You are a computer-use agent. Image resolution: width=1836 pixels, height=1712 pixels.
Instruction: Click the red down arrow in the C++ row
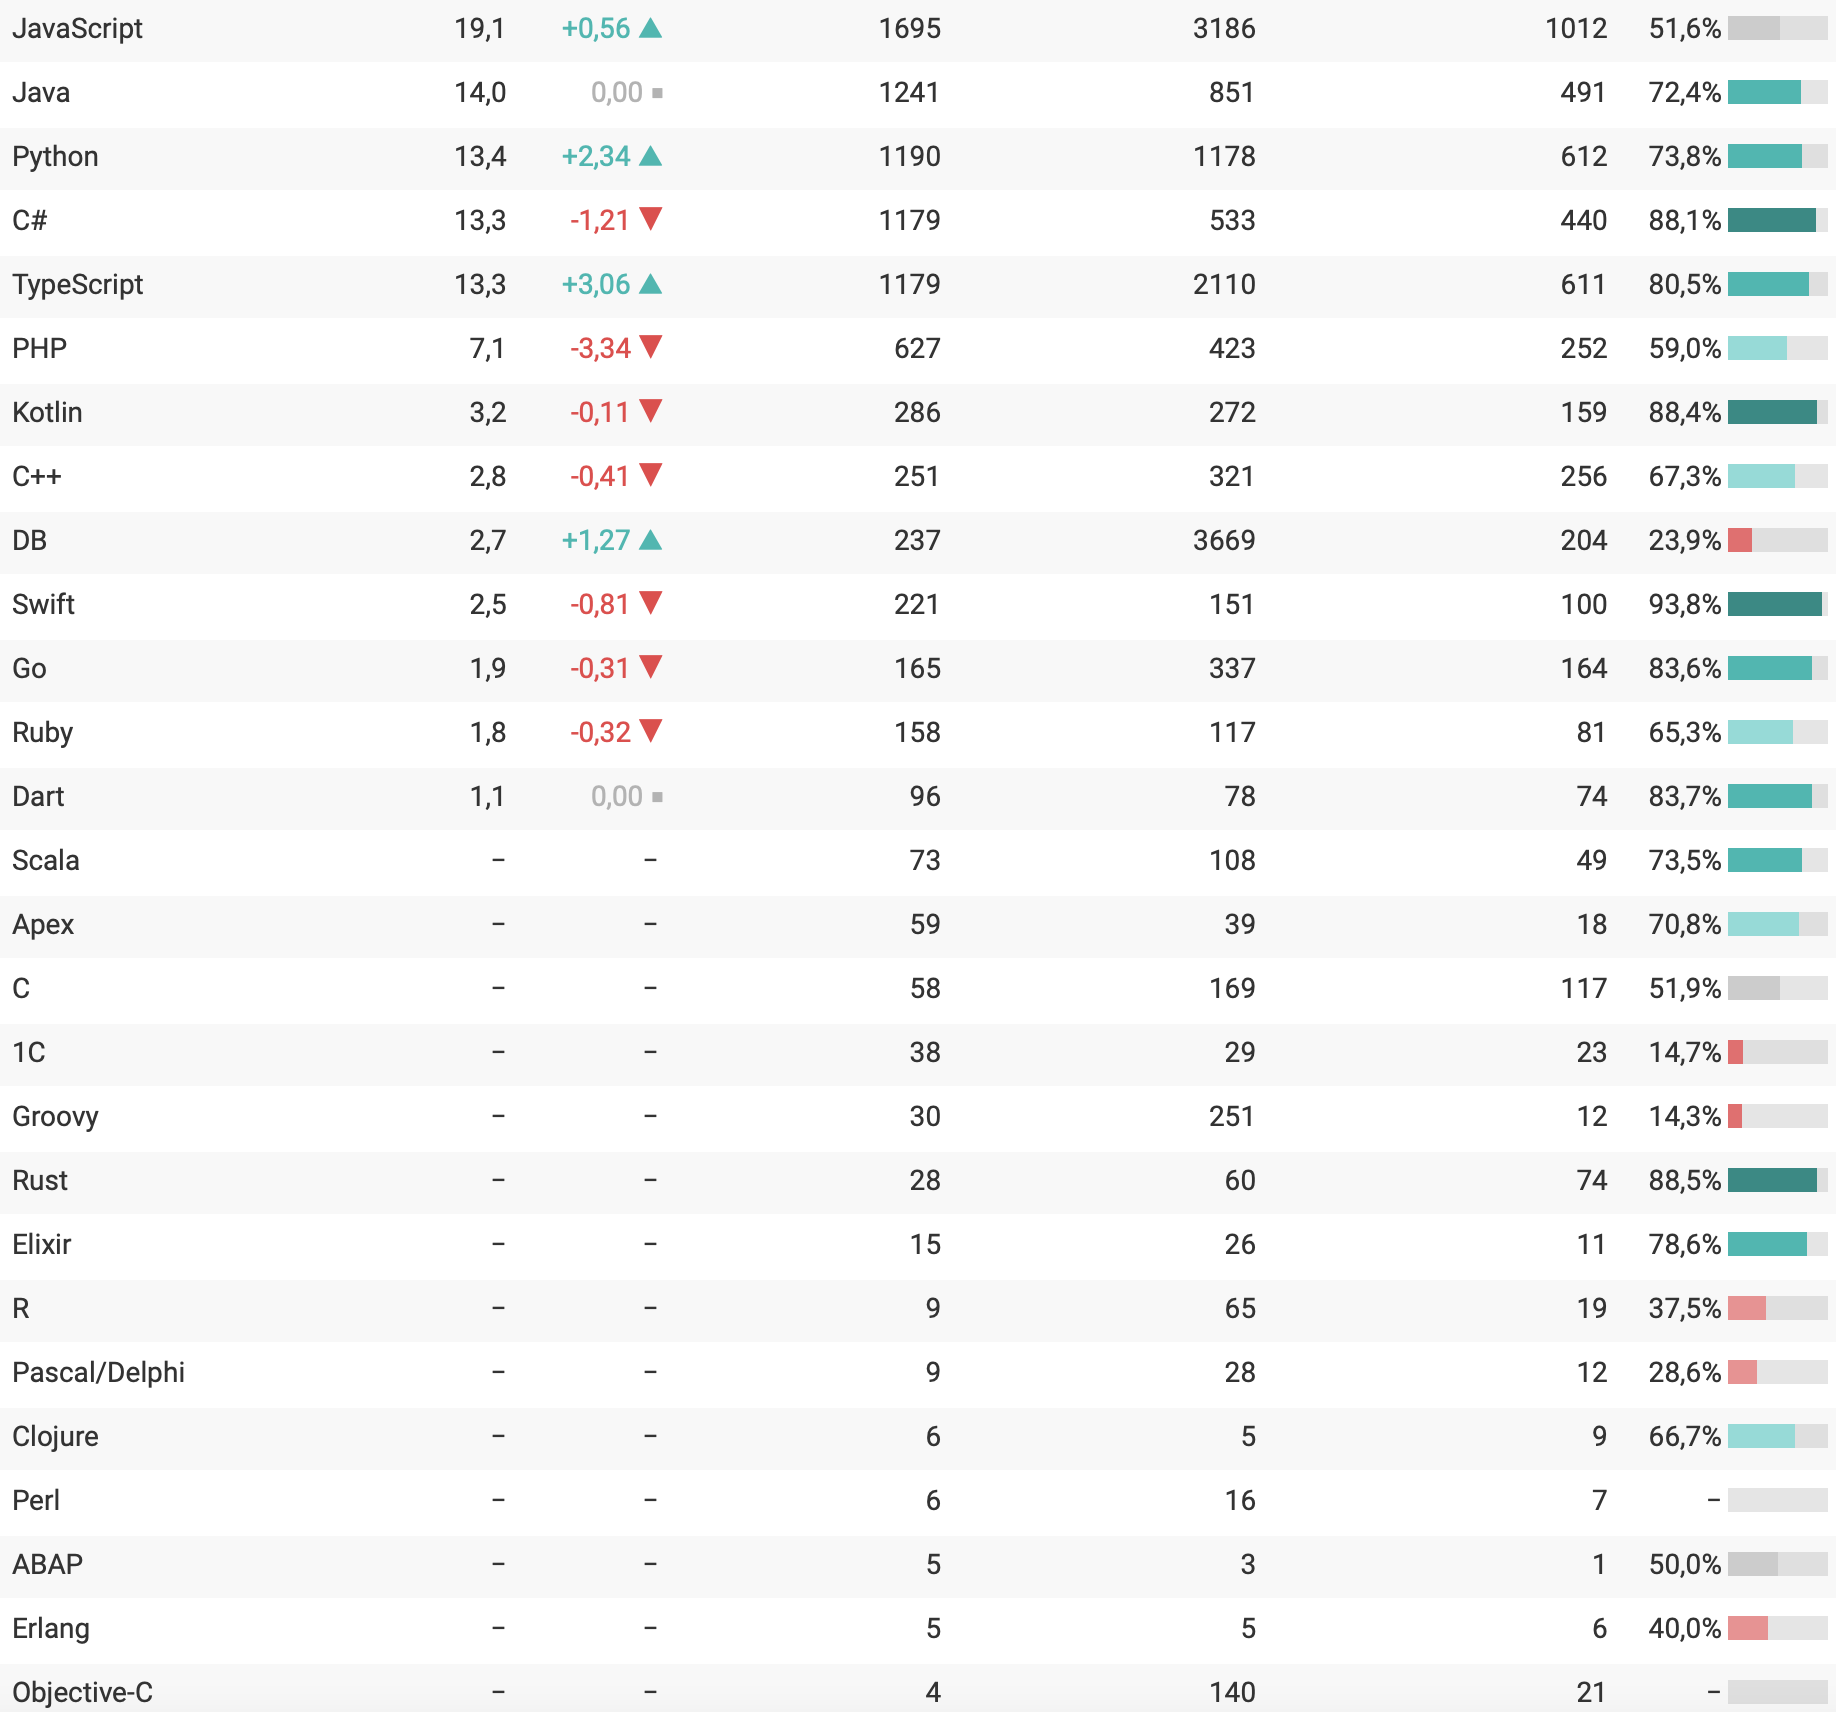click(650, 475)
